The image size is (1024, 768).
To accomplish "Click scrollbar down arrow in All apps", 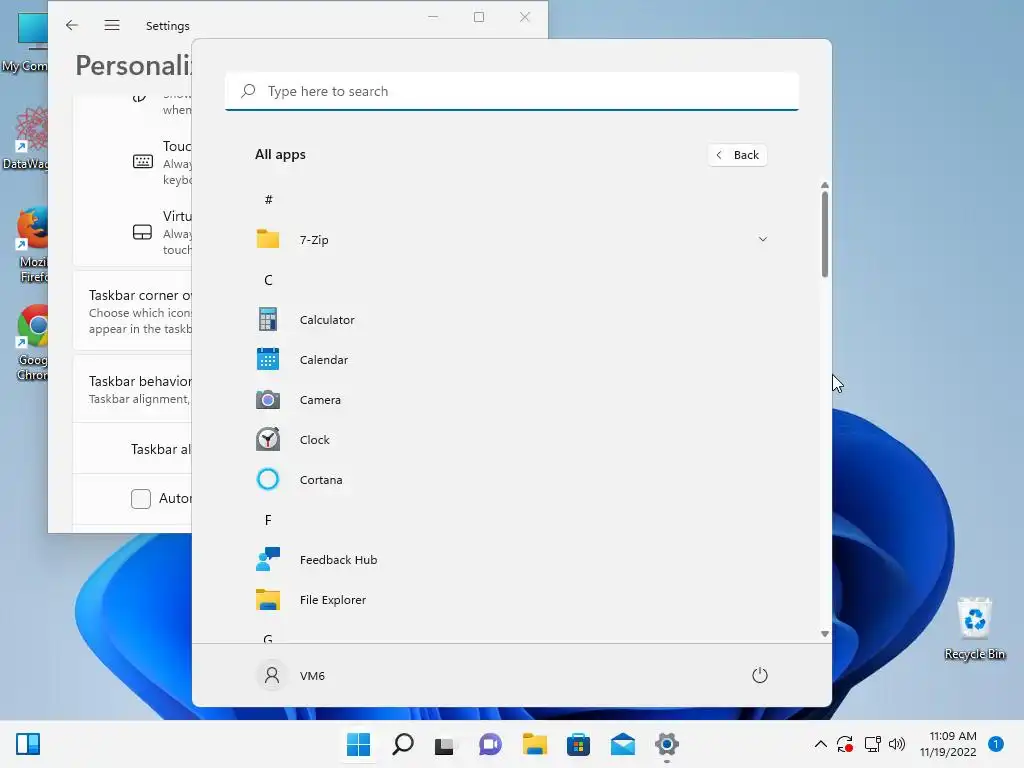I will tap(825, 633).
